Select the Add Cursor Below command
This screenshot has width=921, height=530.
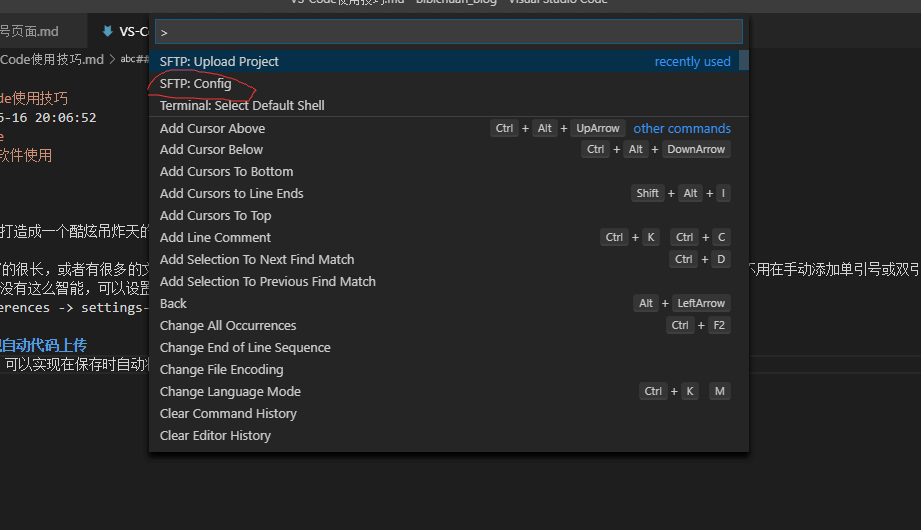[211, 150]
